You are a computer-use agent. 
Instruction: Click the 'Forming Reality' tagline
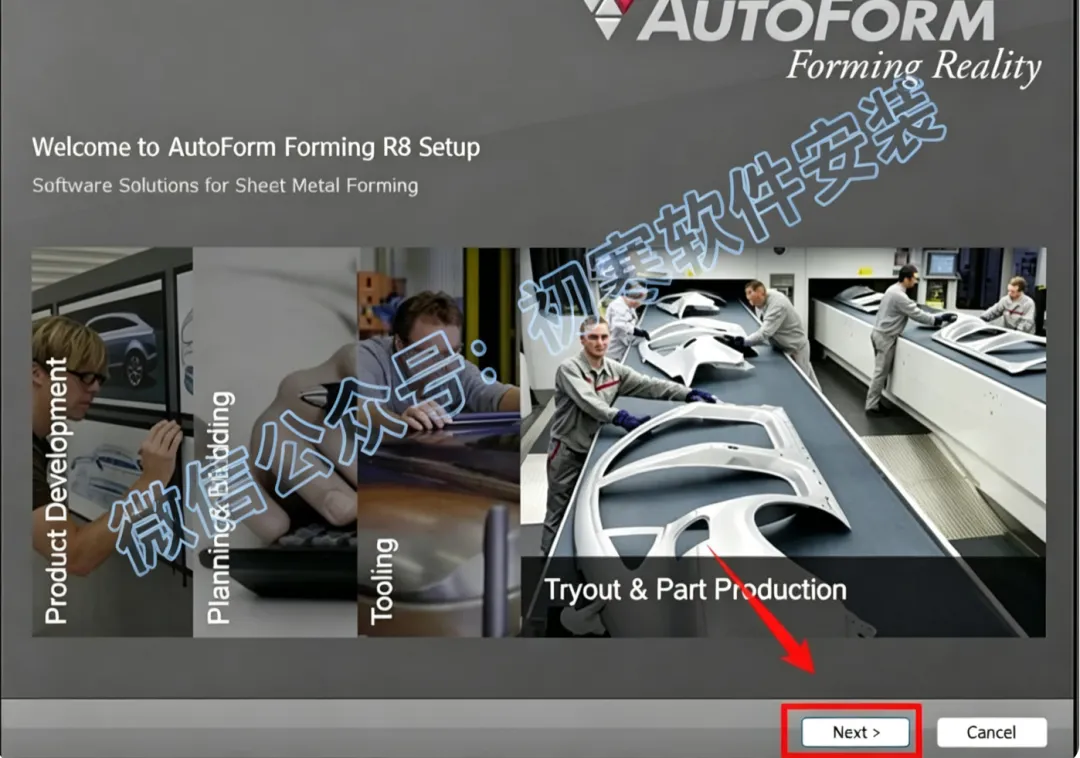913,67
